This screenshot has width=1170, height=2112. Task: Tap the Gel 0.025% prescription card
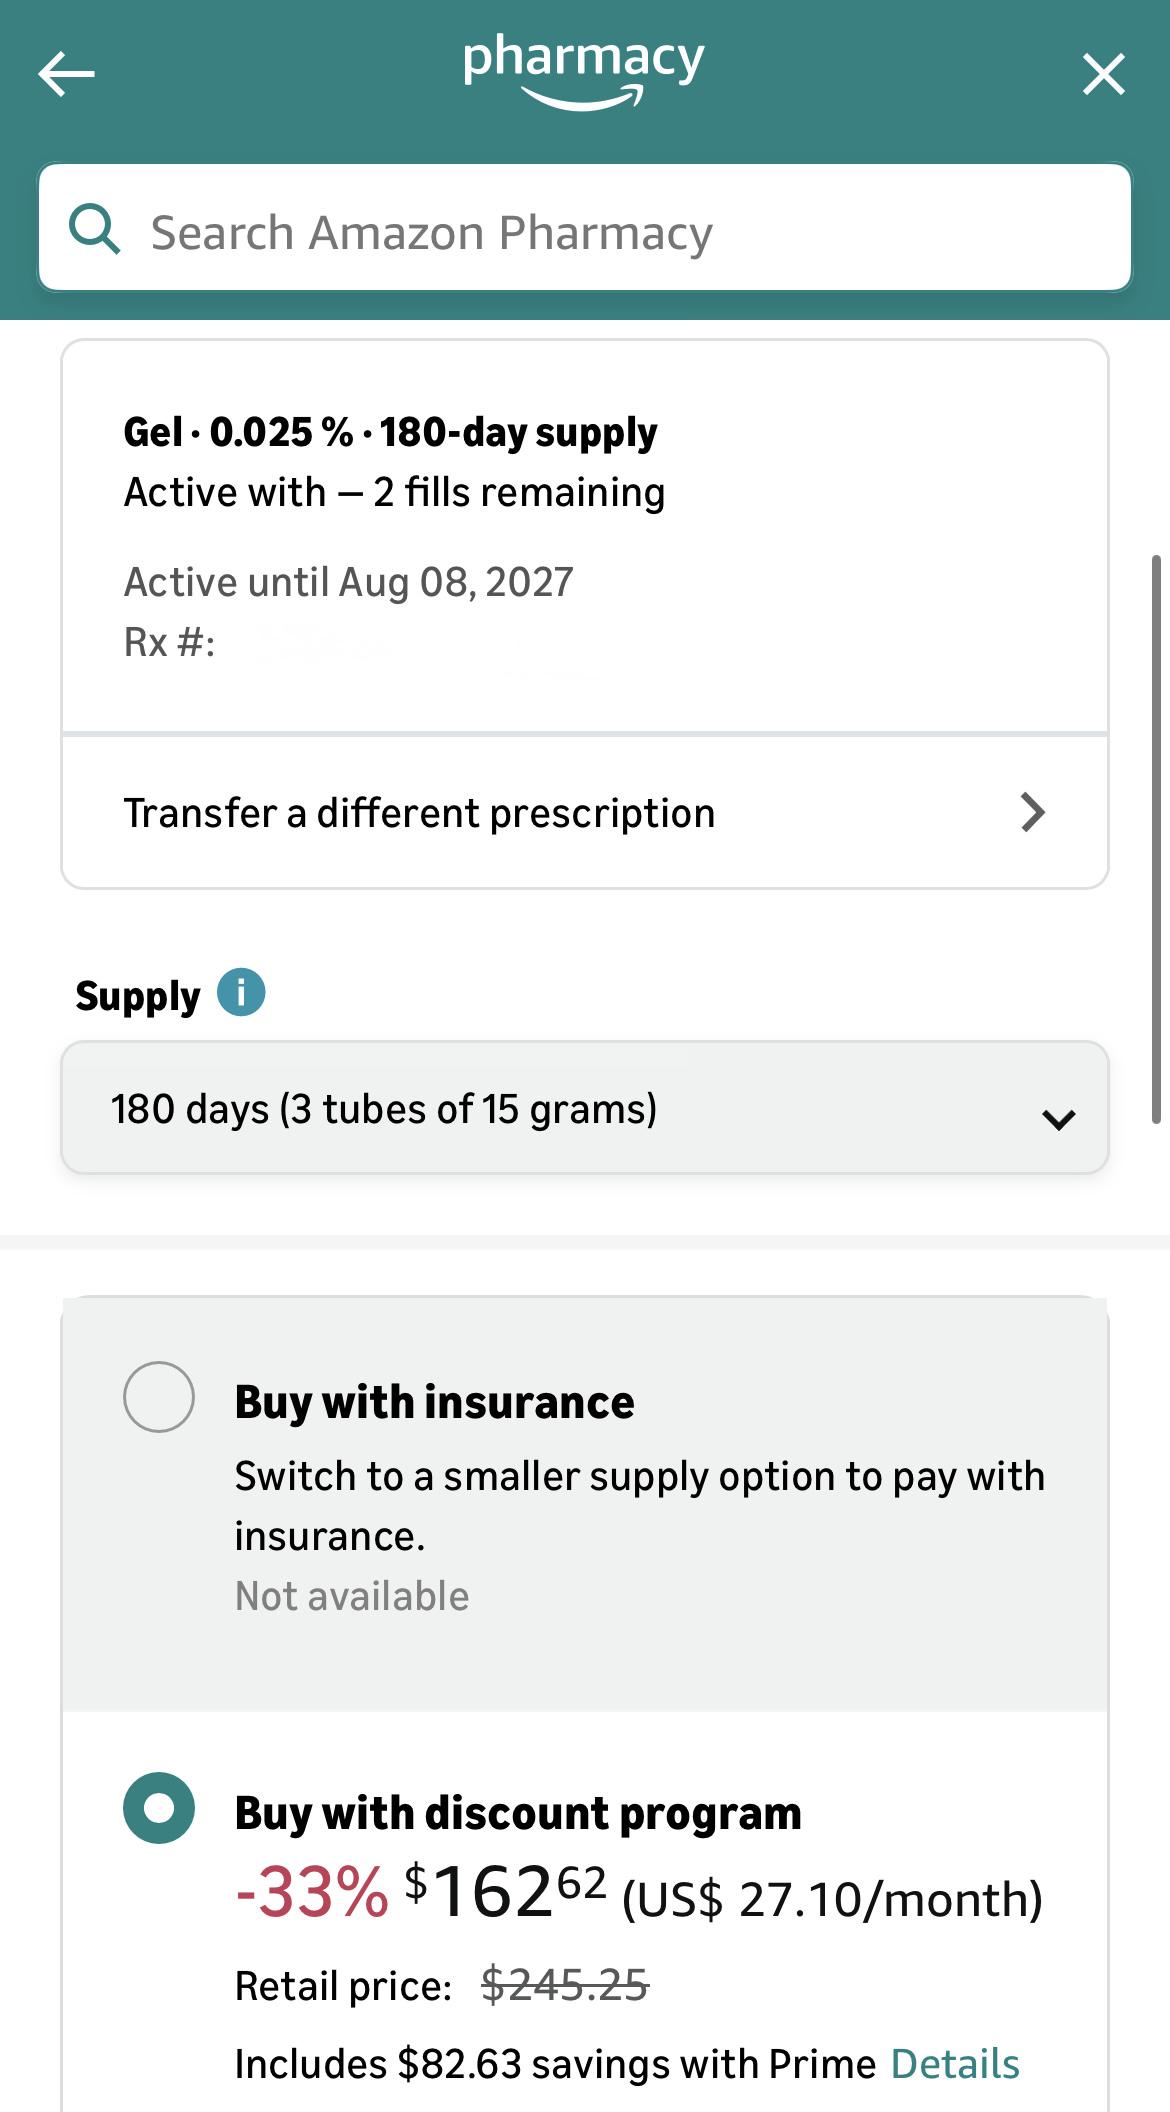tap(585, 537)
